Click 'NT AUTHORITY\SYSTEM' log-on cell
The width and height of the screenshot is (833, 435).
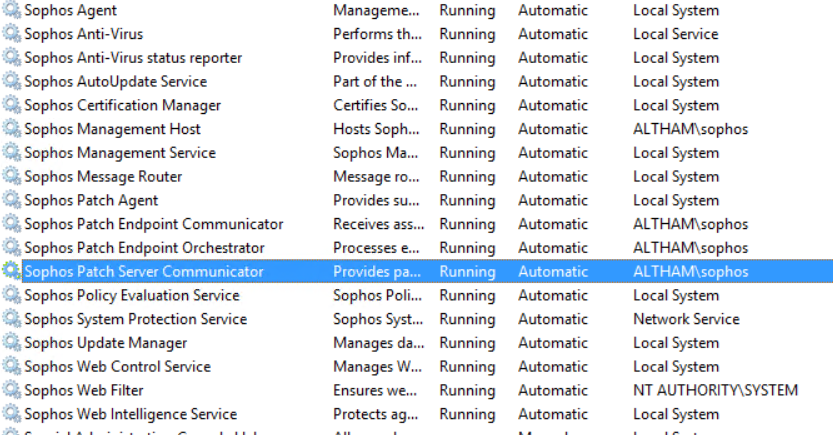pos(716,390)
